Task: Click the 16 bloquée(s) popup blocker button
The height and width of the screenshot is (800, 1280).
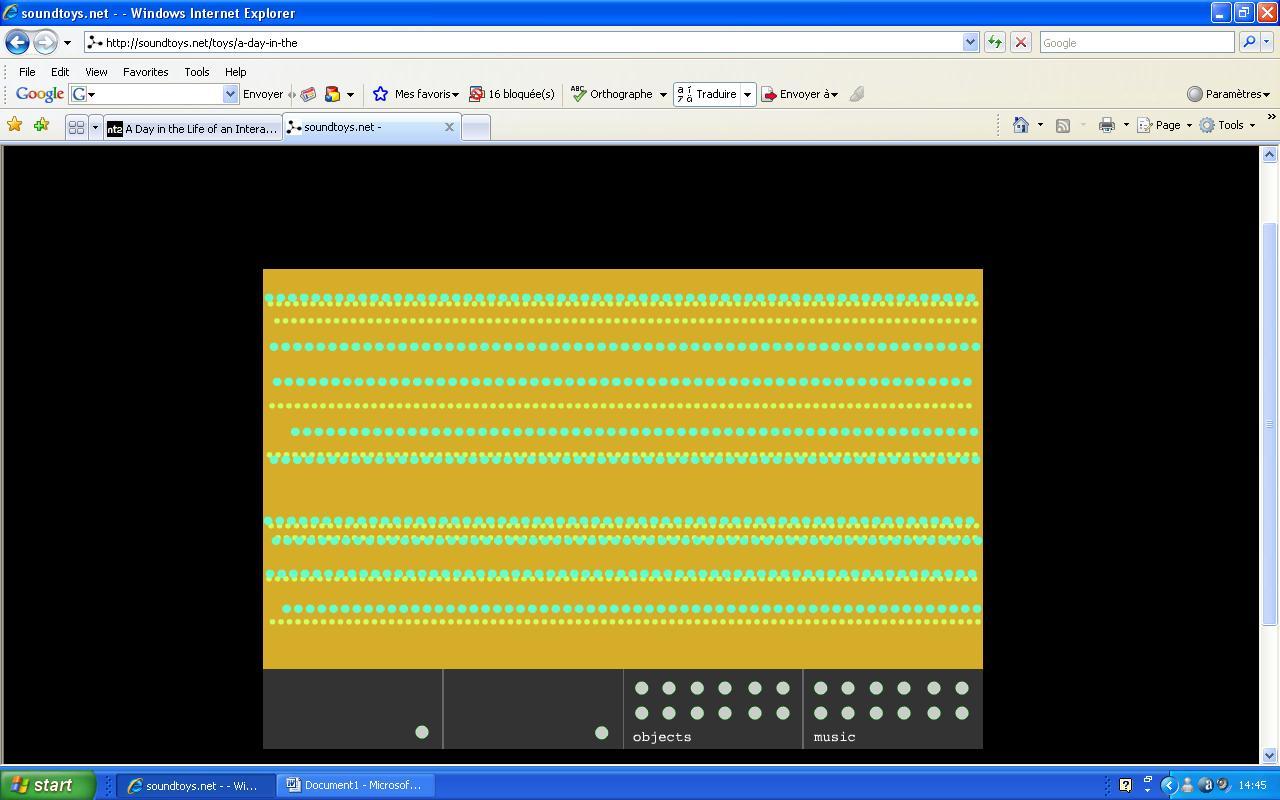Action: (512, 94)
